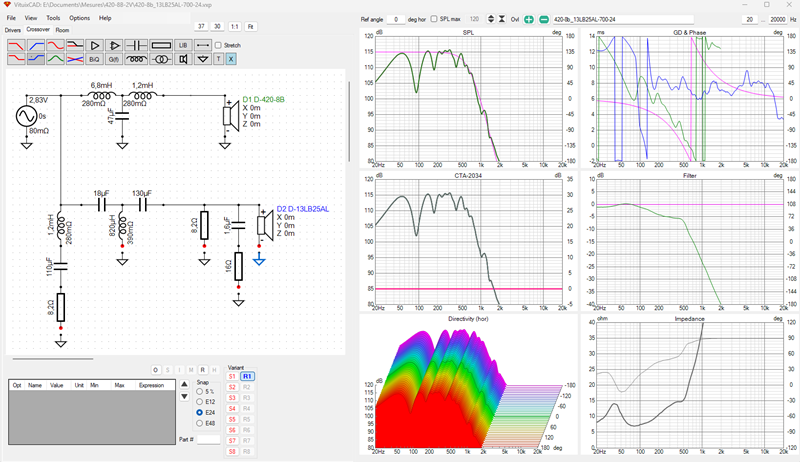The image size is (800, 462).
Task: Select the capacitor component tool
Action: coord(136,45)
